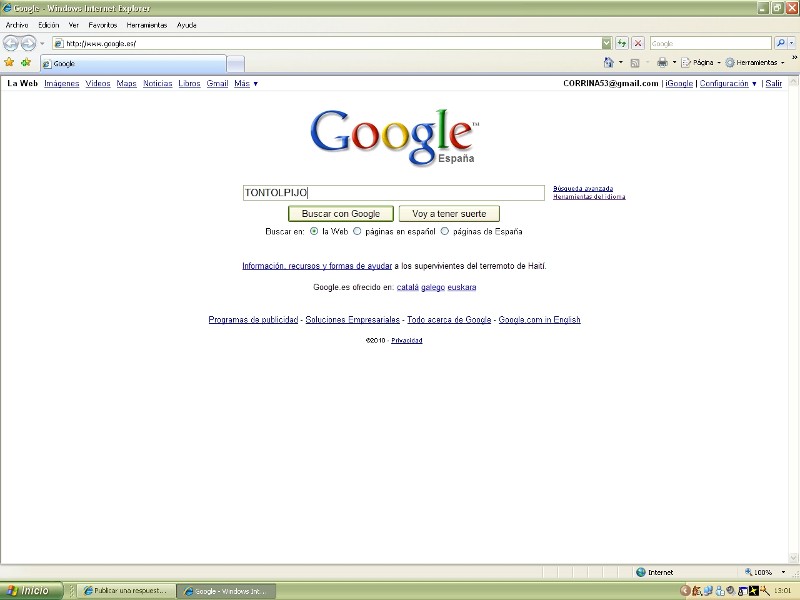Open the 'Programas de publicidad' link
The height and width of the screenshot is (600, 800).
point(253,320)
